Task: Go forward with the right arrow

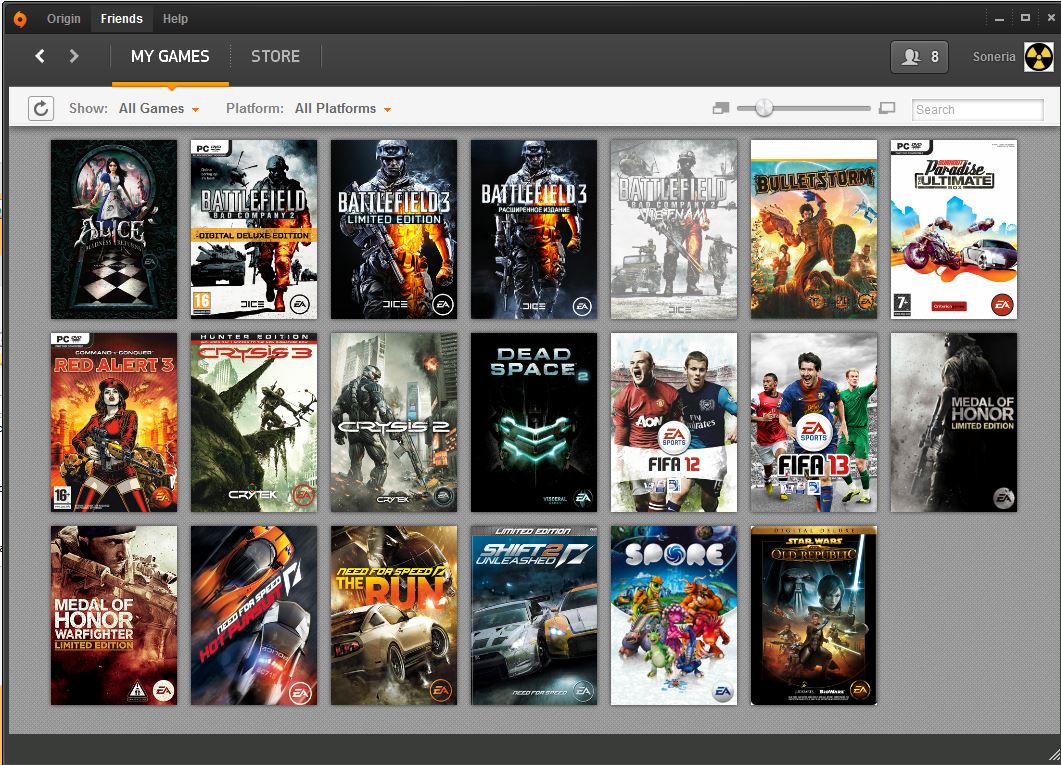Action: tap(74, 56)
